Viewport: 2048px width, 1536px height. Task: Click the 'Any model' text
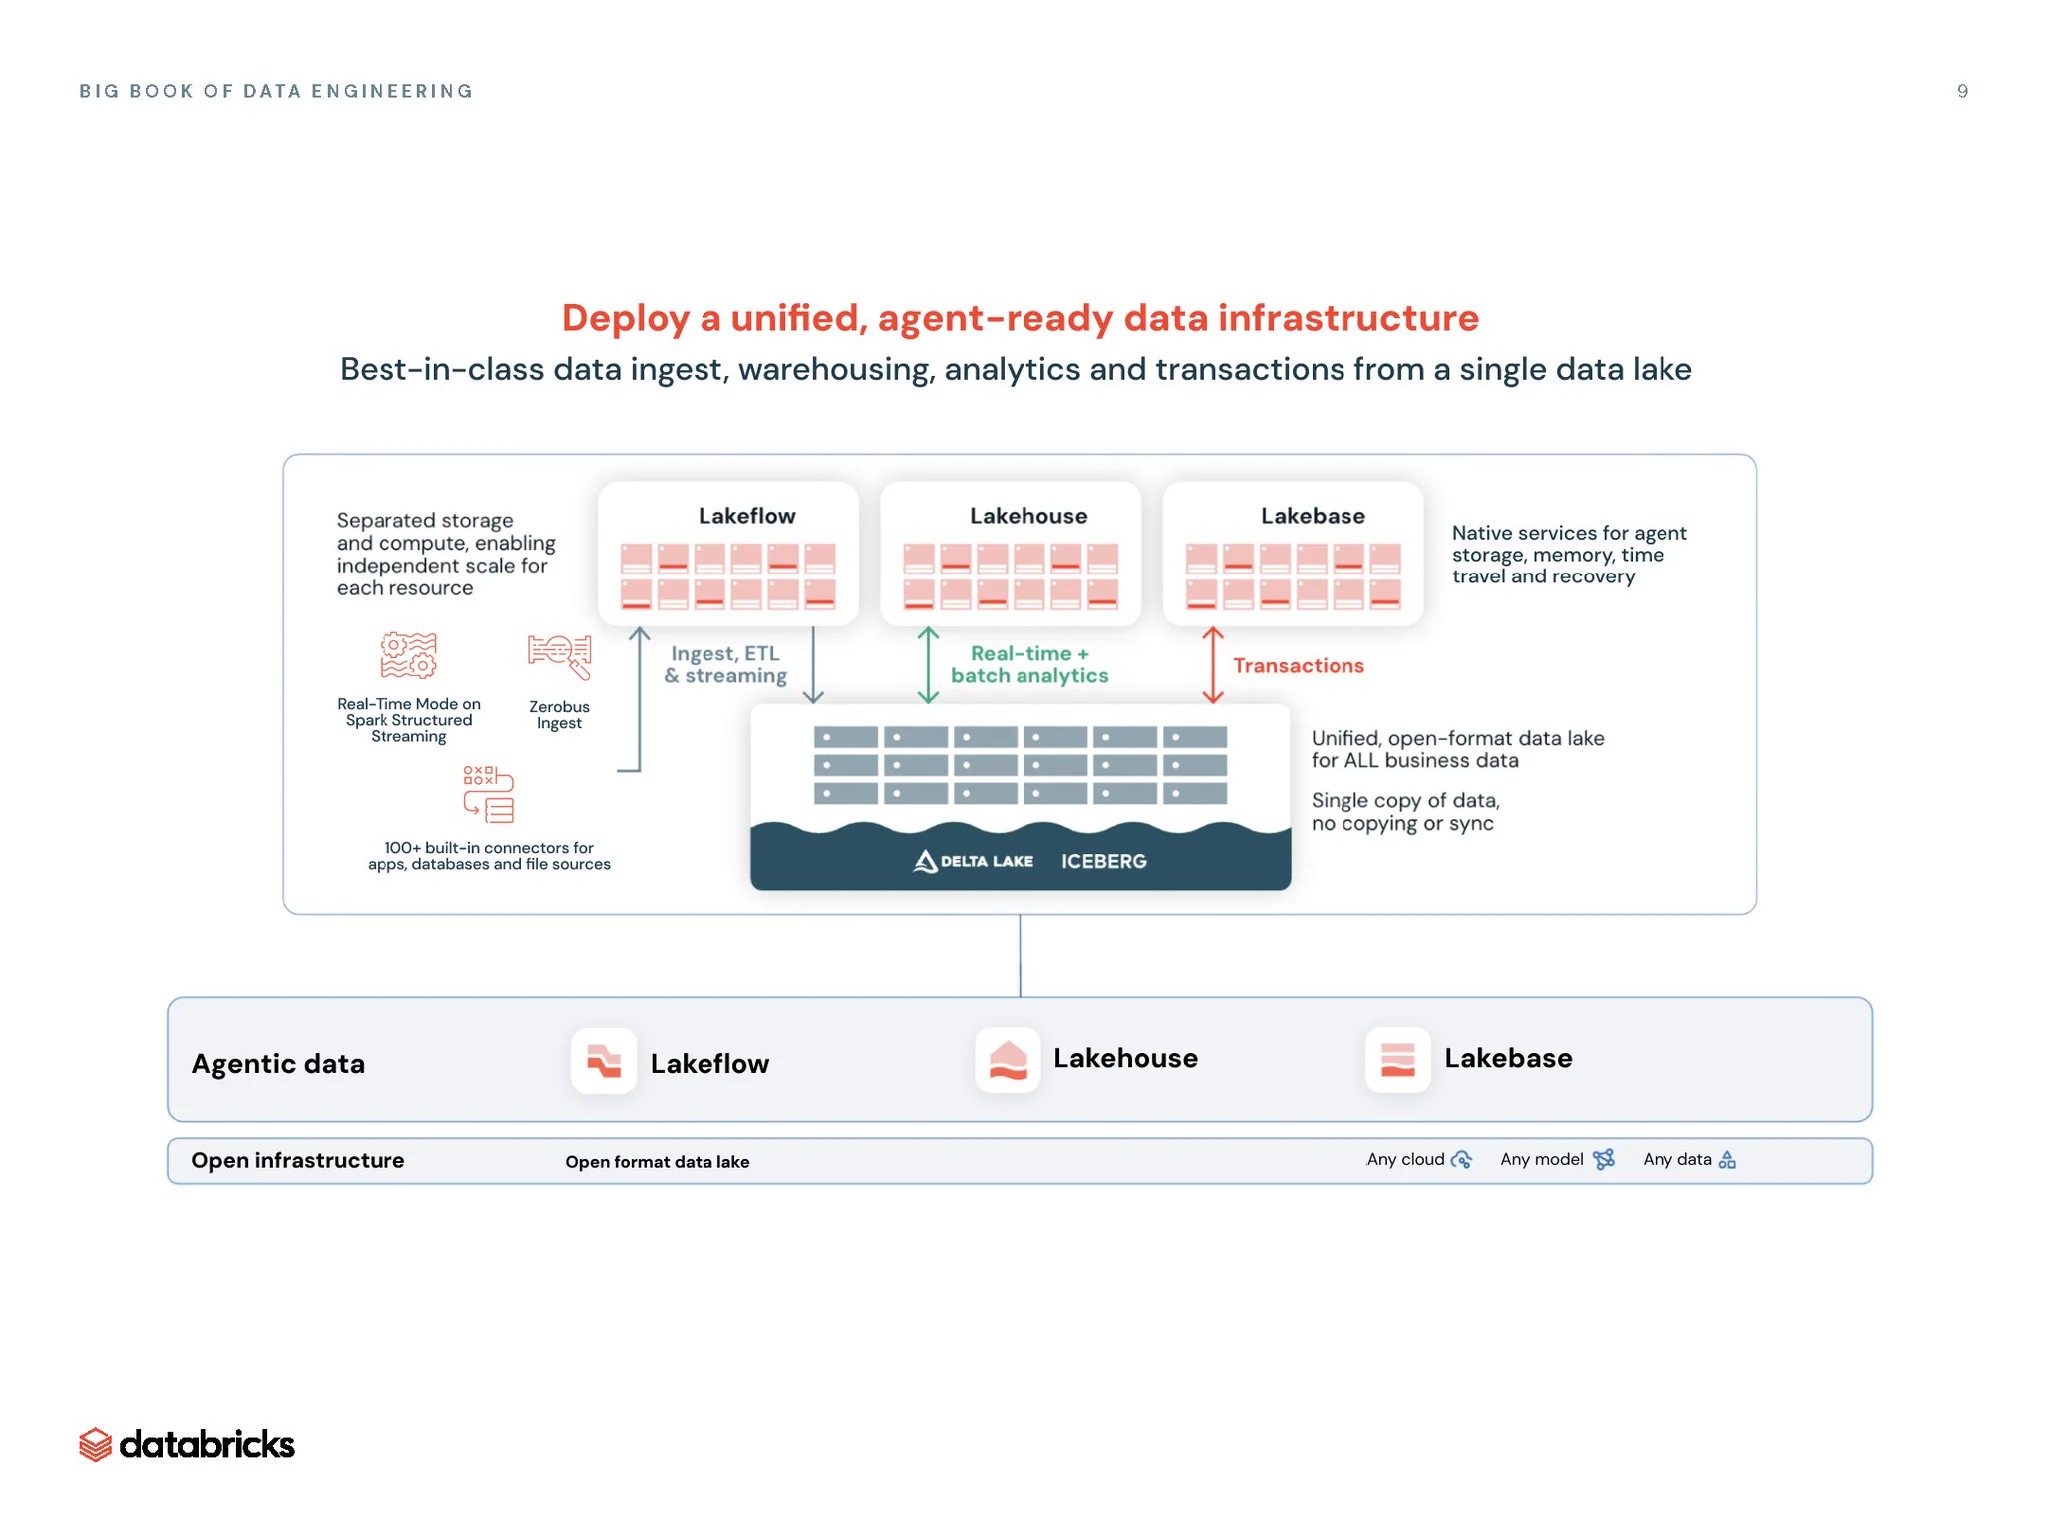1541,1159
